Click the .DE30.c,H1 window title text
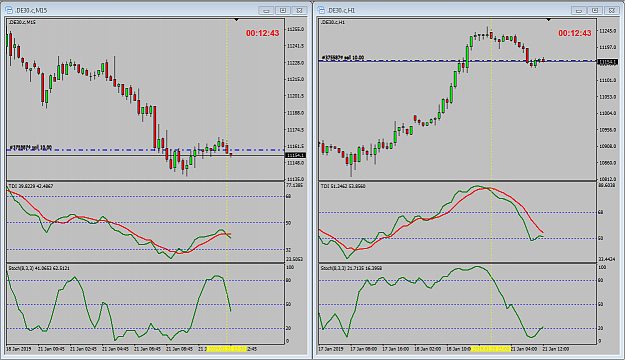Image resolution: width=625 pixels, height=360 pixels. (341, 10)
